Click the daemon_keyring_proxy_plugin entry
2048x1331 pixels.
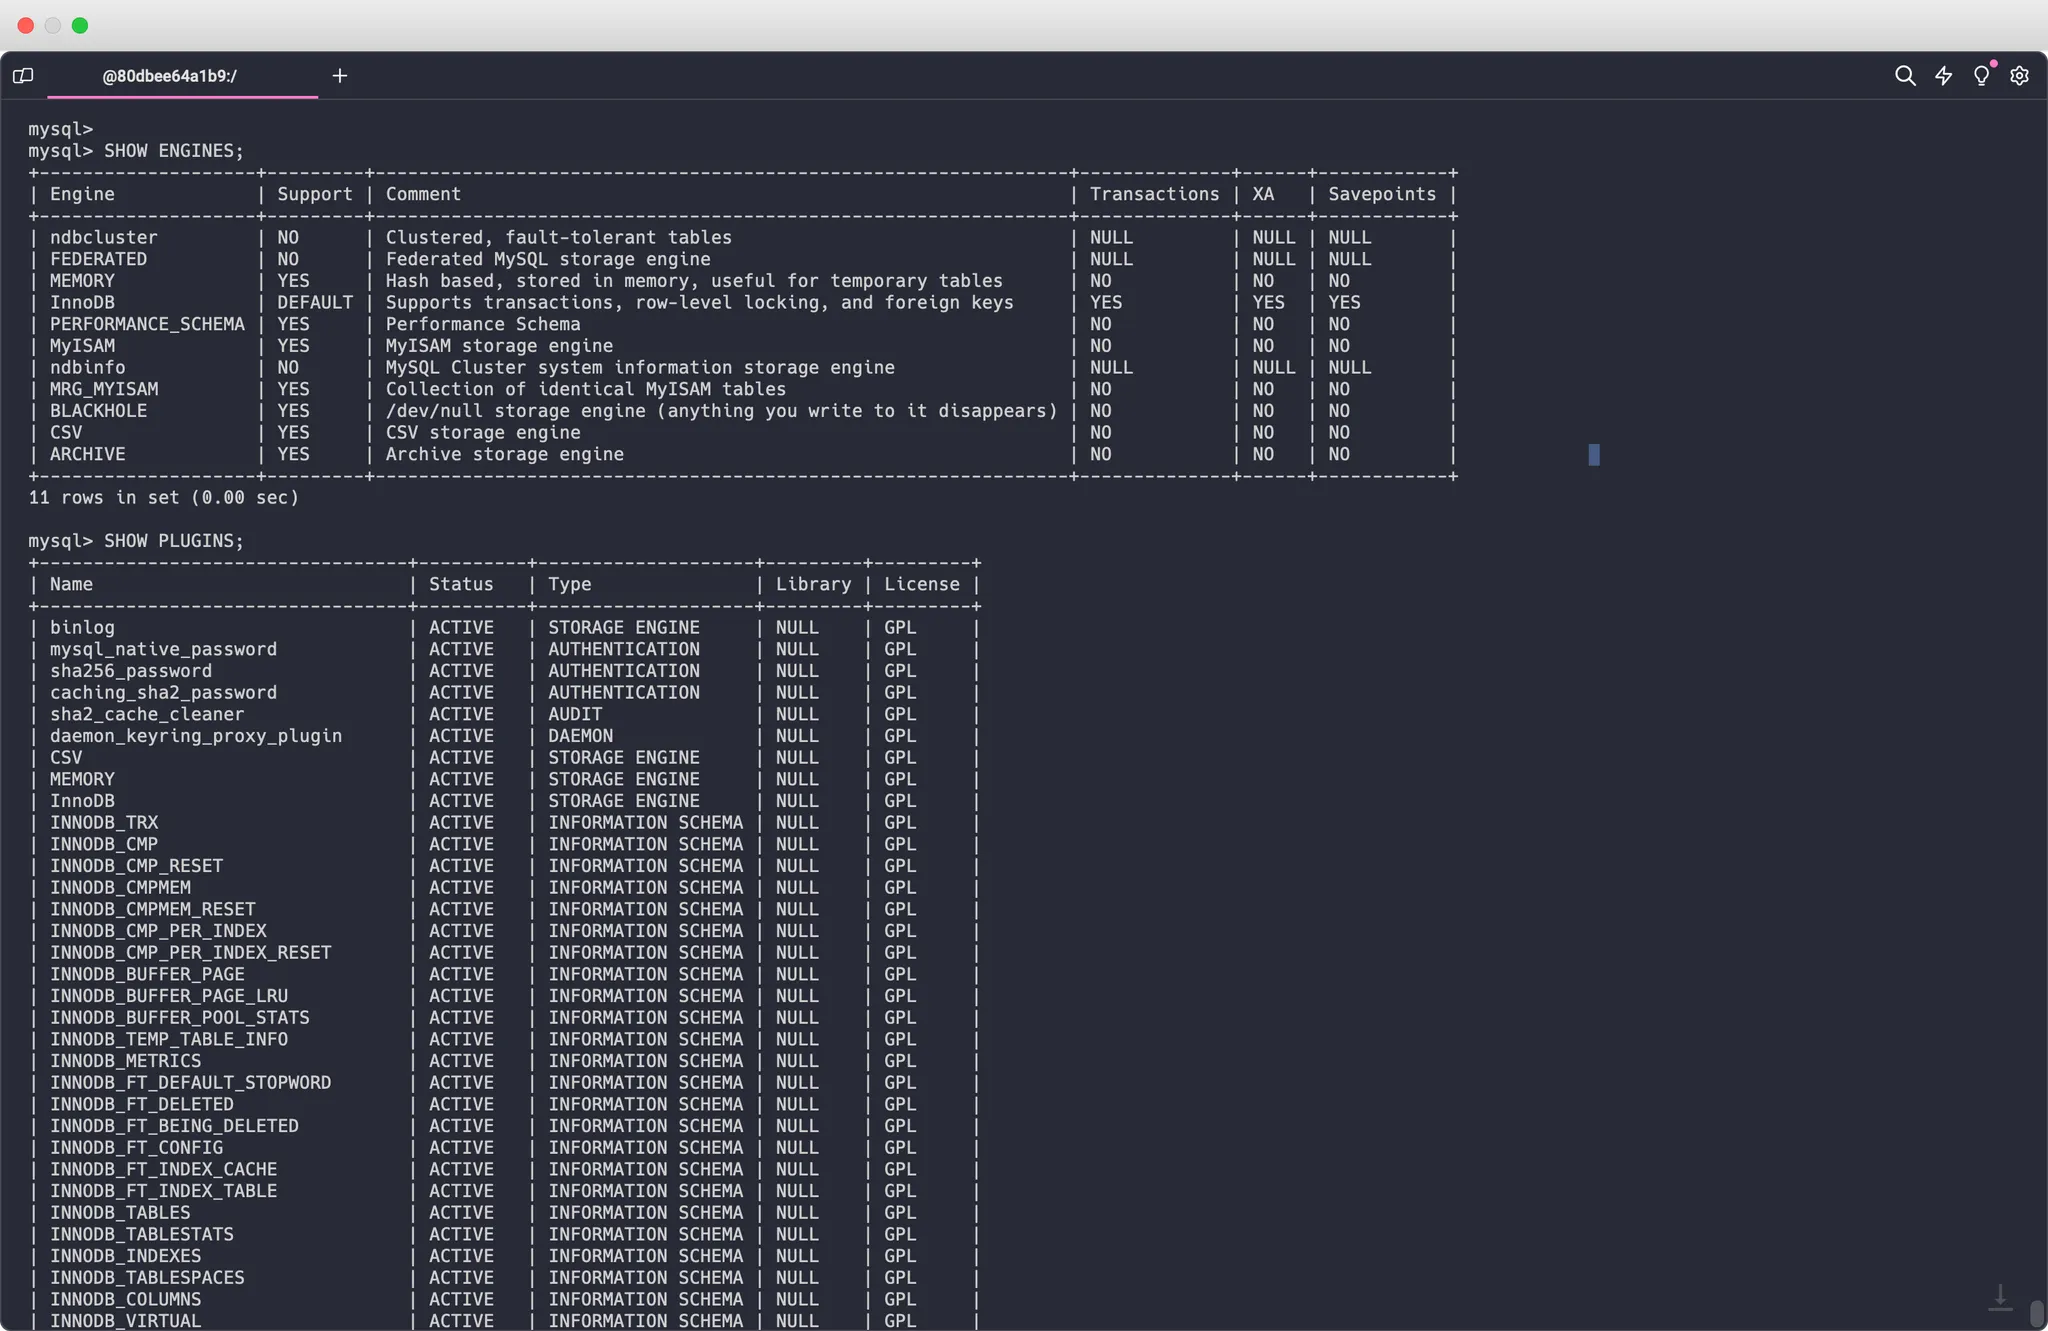tap(196, 736)
